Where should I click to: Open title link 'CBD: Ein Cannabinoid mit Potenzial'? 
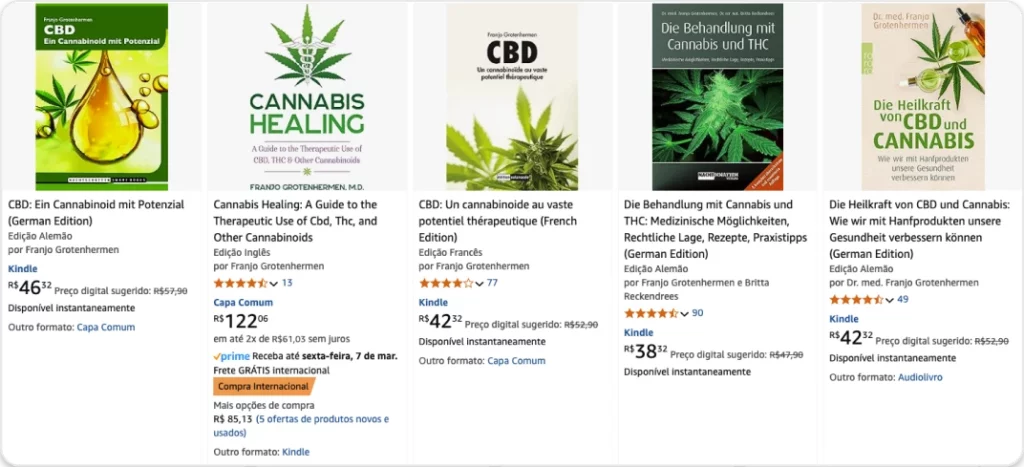click(x=96, y=212)
